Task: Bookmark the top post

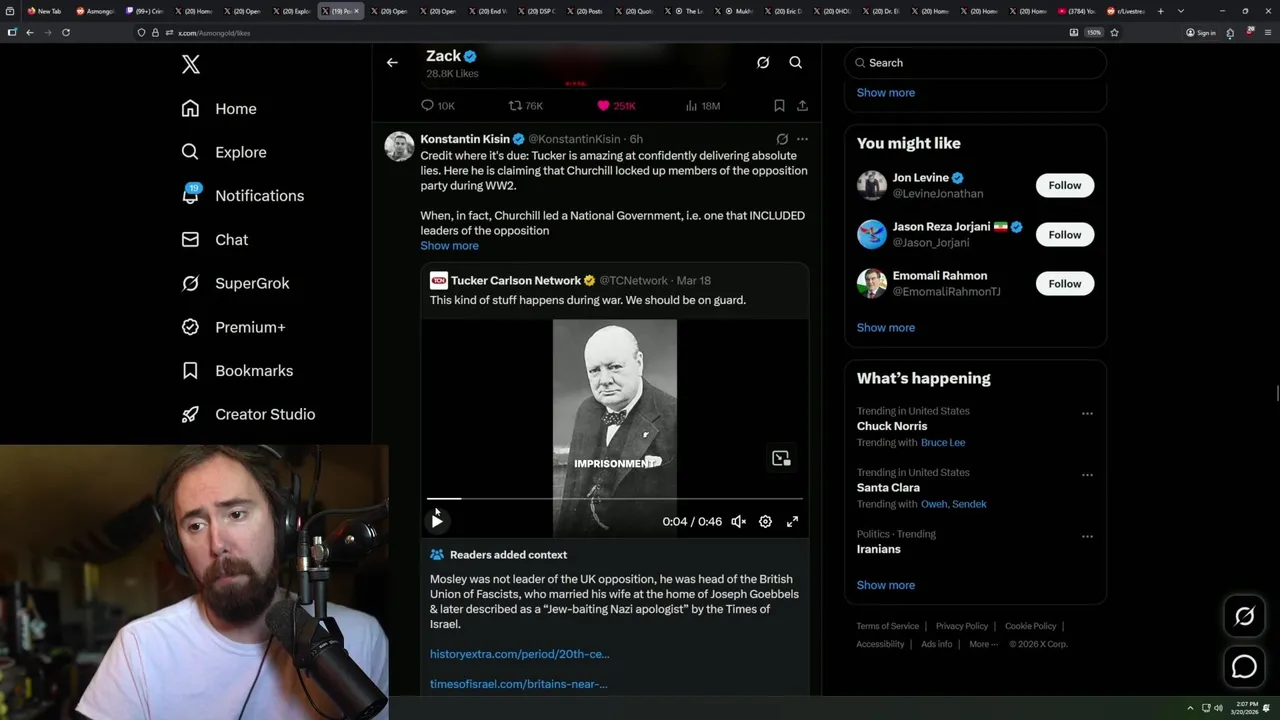Action: (x=779, y=105)
